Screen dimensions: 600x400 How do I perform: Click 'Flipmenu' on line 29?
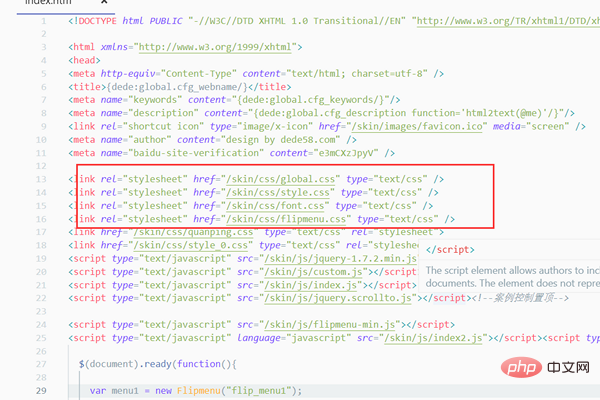199,391
